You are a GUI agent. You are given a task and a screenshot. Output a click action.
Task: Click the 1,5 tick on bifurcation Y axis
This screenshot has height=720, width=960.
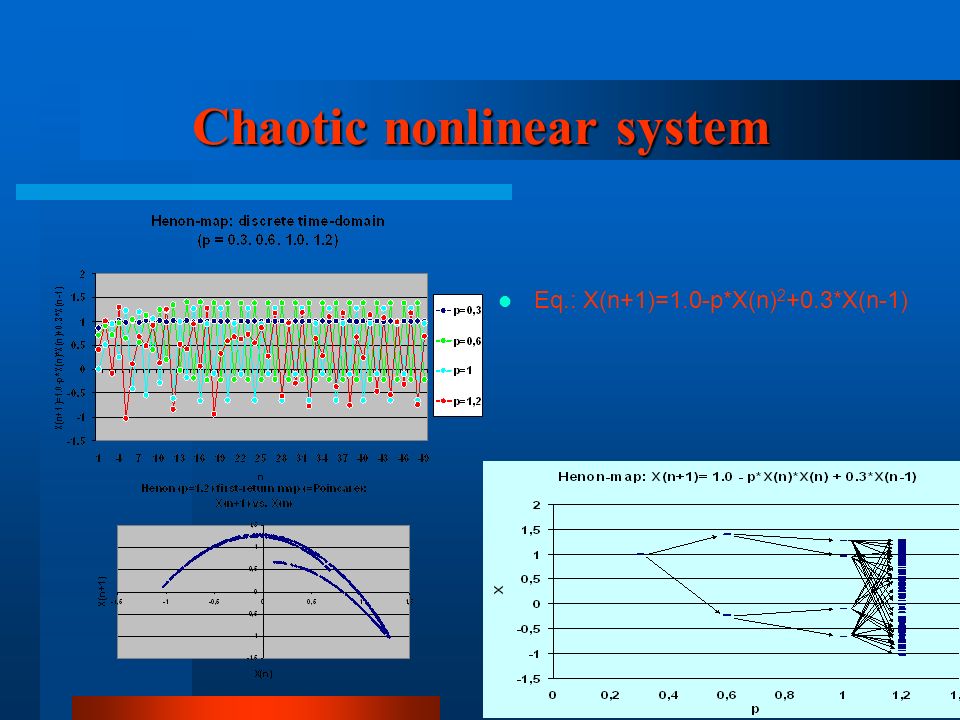[531, 530]
